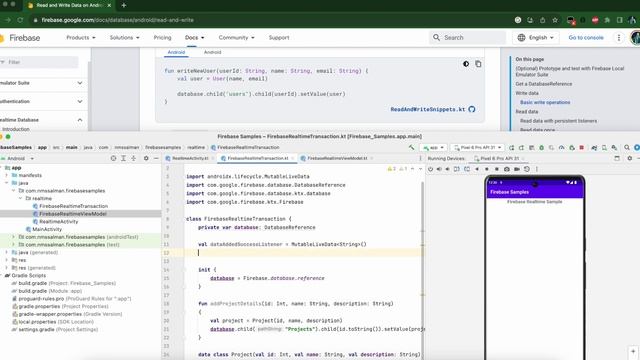640x360 pixels.
Task: Click the green debug bug icon
Action: pyautogui.click(x=542, y=147)
